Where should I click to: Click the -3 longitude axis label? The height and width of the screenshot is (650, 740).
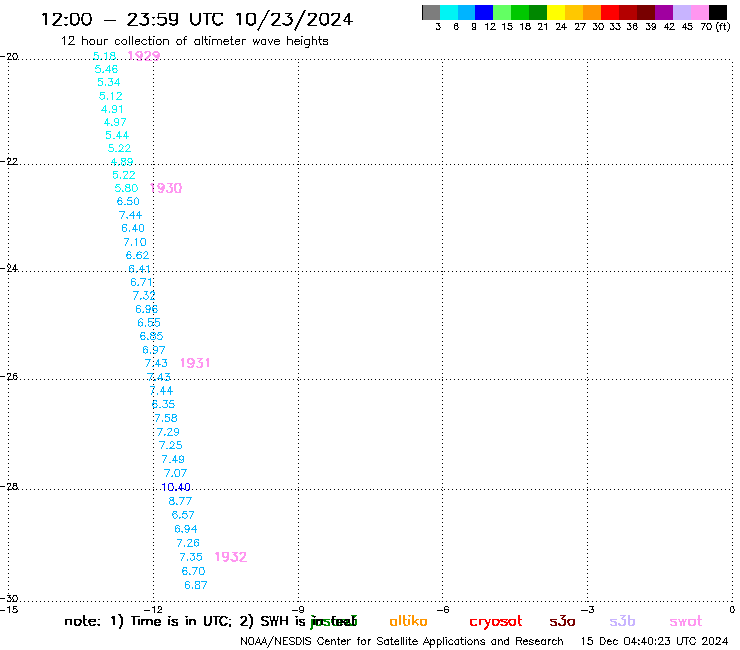588,609
